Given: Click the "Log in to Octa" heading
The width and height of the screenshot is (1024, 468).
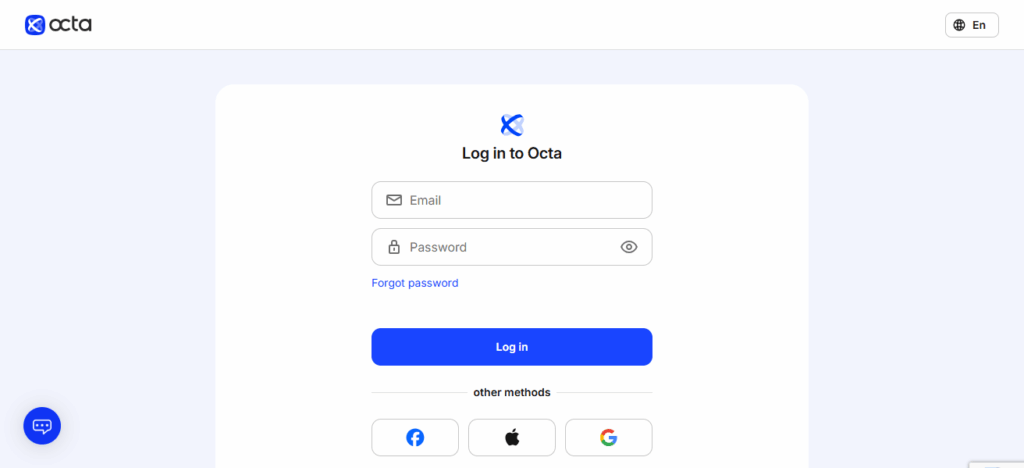Looking at the screenshot, I should [512, 154].
